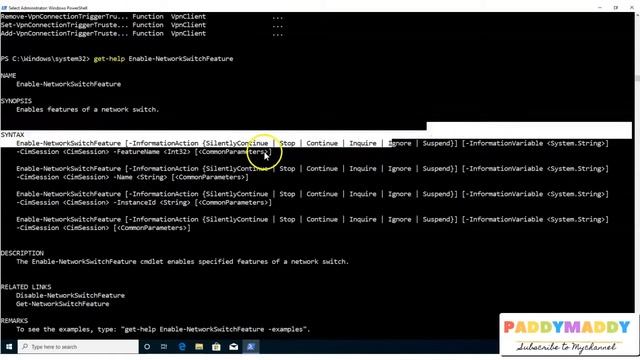Open Microsoft Store from the taskbar
640x360 pixels.
click(216, 347)
